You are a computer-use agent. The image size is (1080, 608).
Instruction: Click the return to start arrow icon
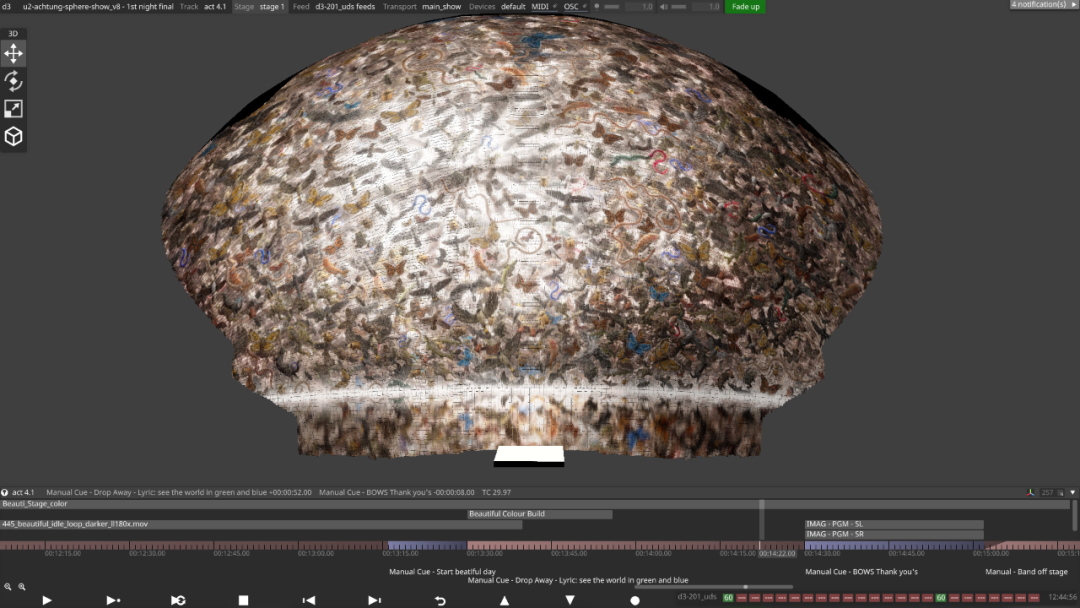click(x=439, y=600)
